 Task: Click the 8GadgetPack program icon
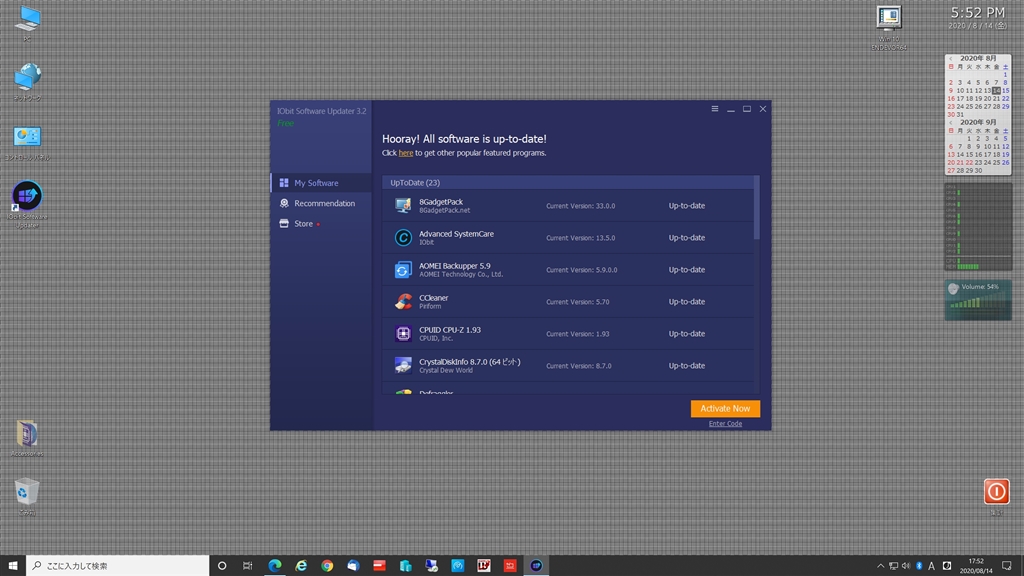pyautogui.click(x=403, y=206)
